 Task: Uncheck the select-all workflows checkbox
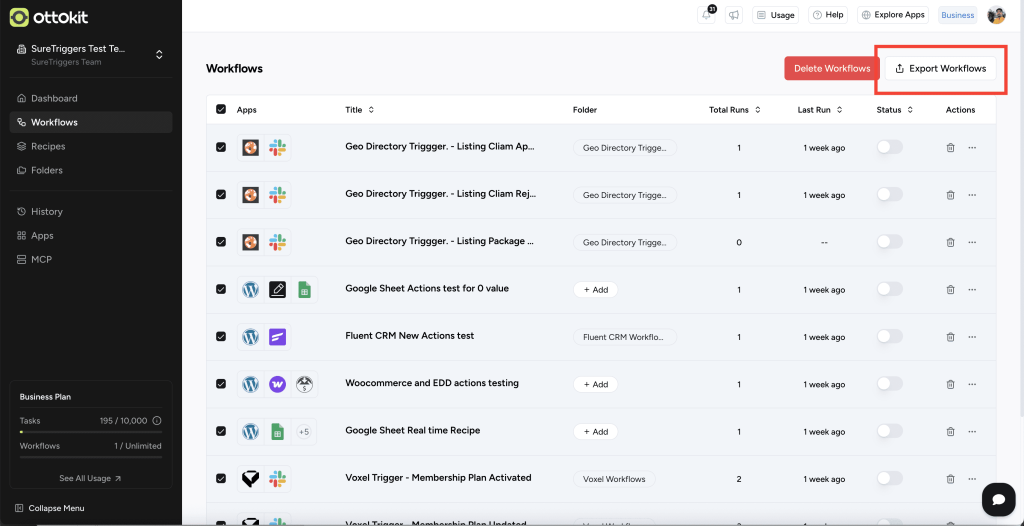[221, 110]
